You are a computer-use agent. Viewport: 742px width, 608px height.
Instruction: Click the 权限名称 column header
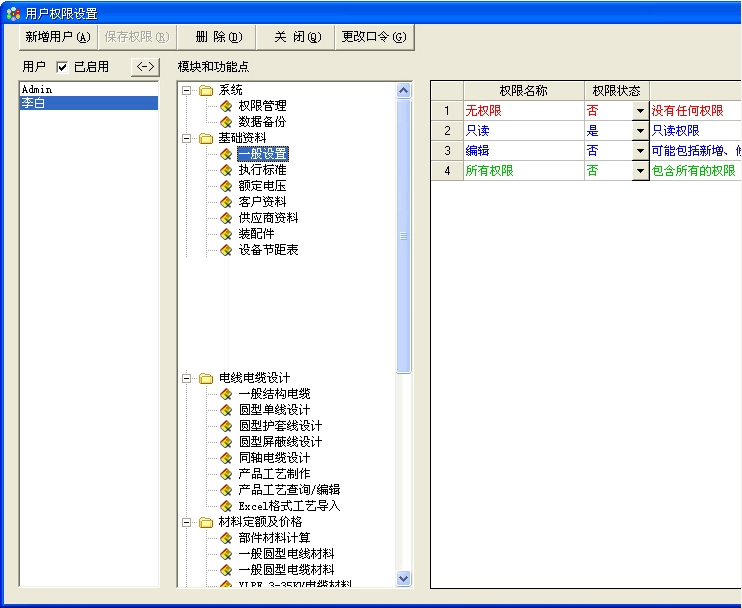pos(523,91)
